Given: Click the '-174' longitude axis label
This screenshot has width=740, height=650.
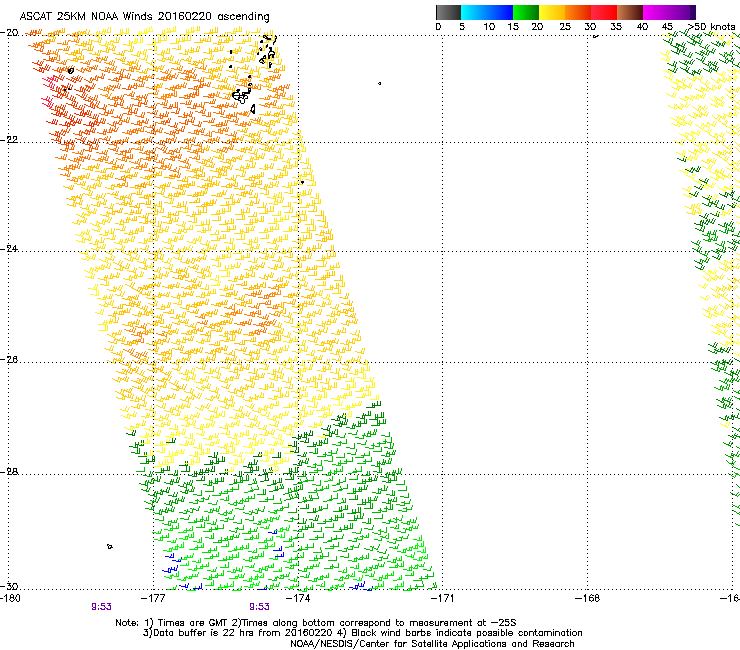Looking at the screenshot, I should tap(298, 598).
